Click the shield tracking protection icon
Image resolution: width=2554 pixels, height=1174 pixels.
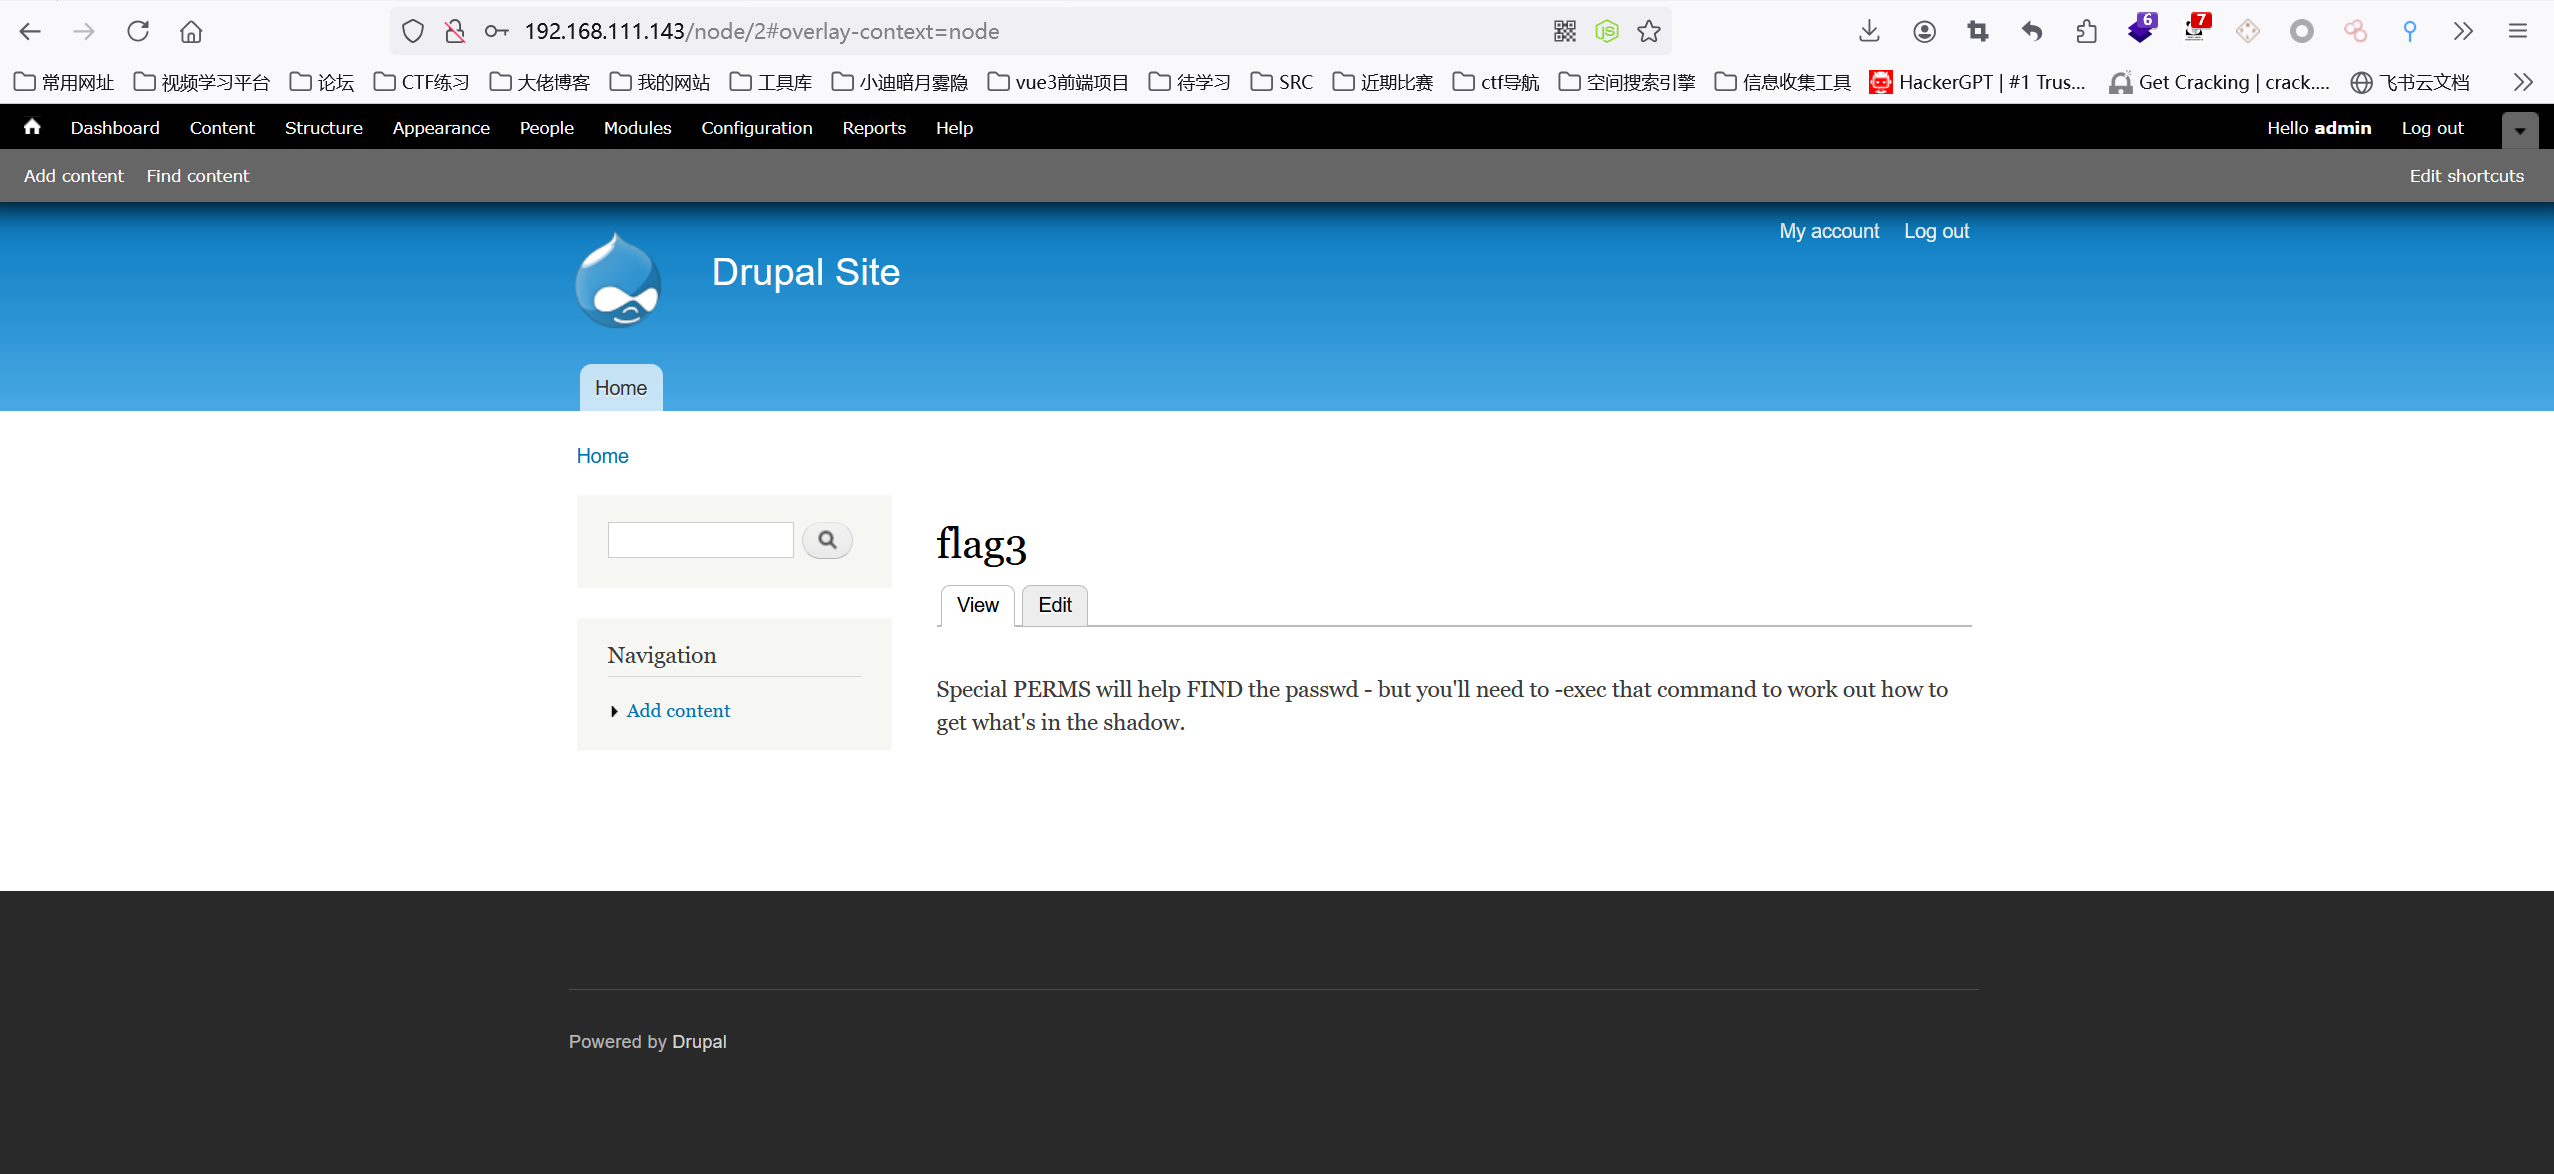point(412,31)
